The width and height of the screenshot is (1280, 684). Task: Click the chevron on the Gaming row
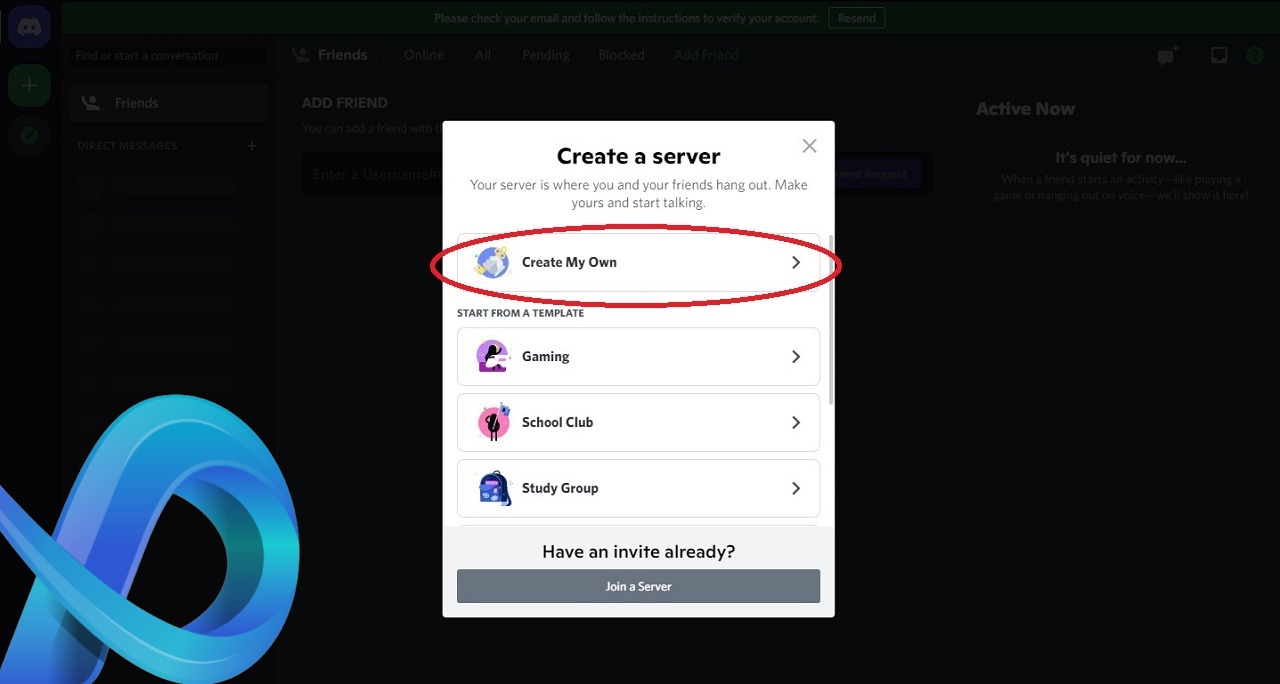(796, 356)
